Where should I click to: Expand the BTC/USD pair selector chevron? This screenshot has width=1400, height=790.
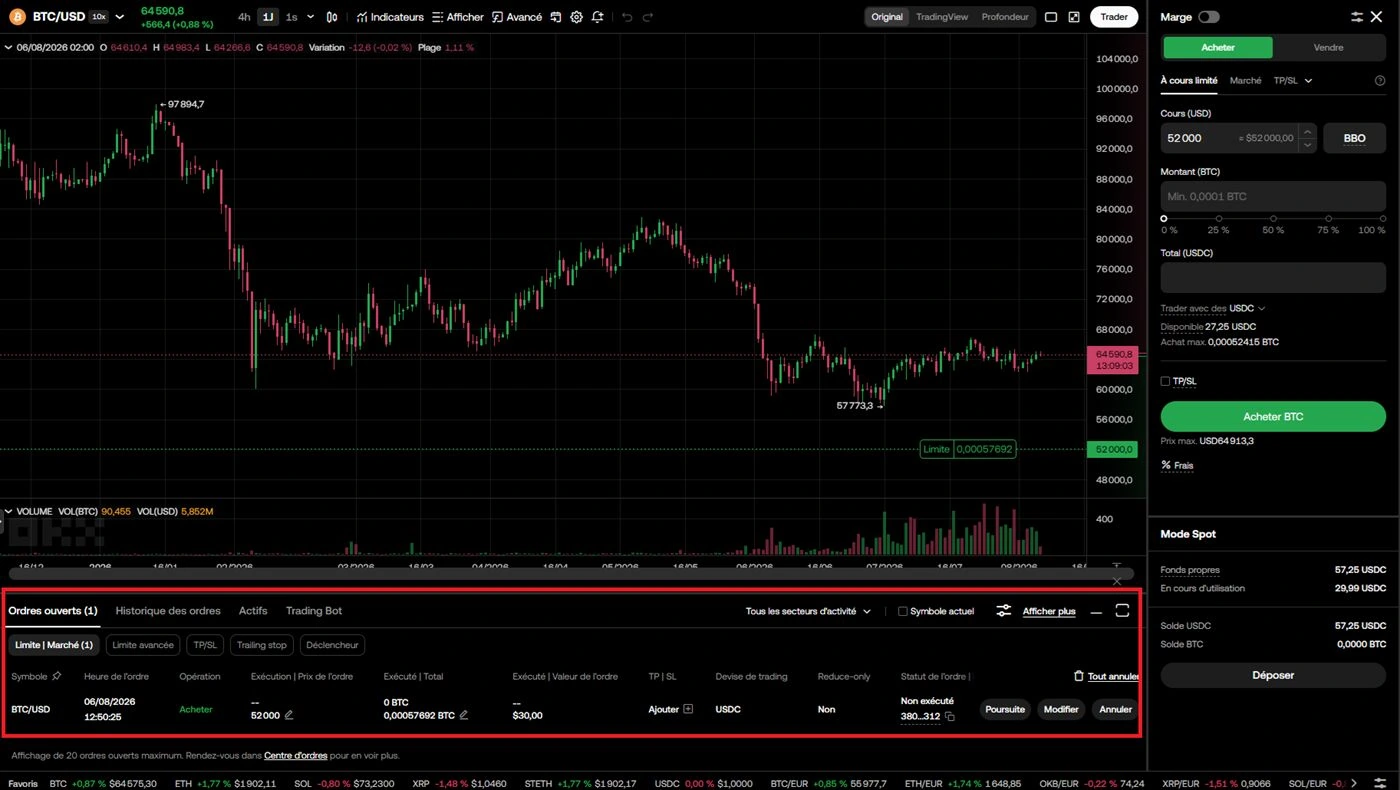(120, 17)
